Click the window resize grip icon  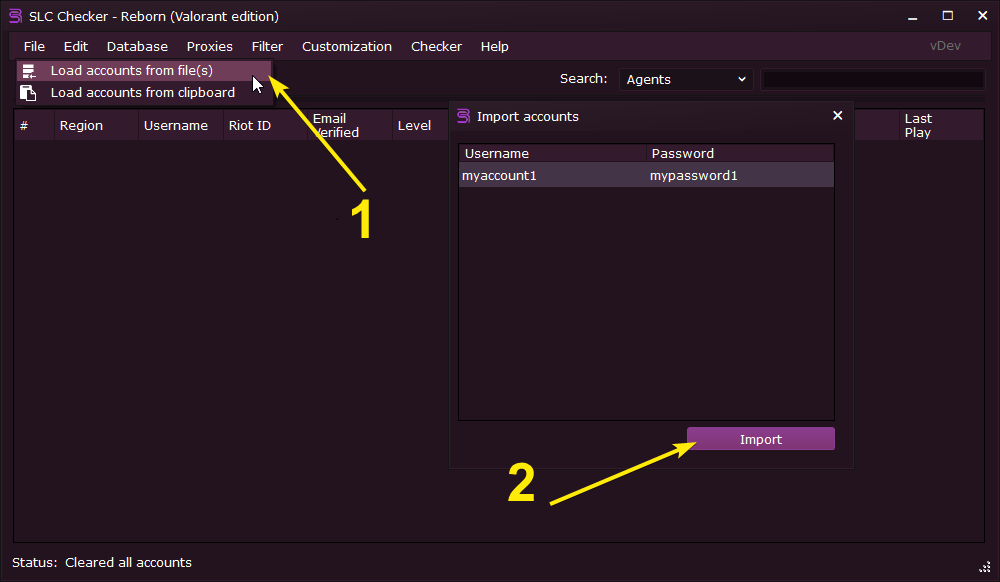click(x=985, y=567)
